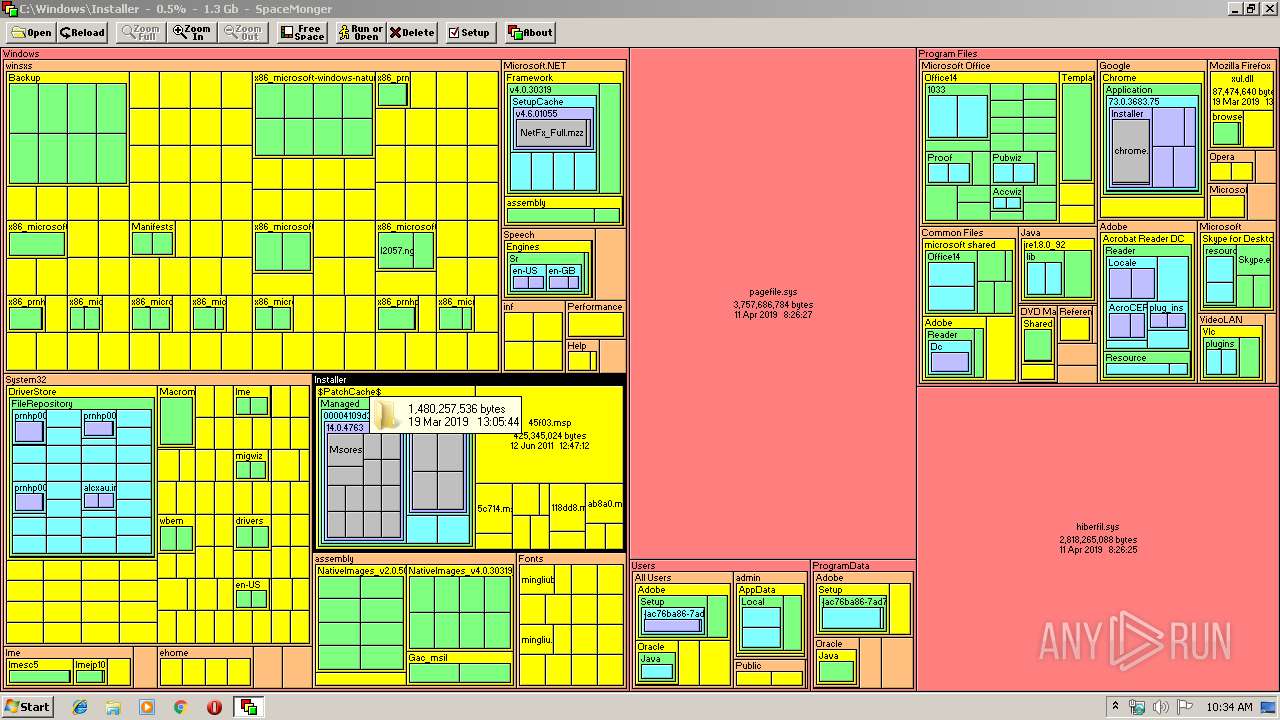The width and height of the screenshot is (1280, 720).
Task: Select the en-GB block under Speech Engines
Action: 563,278
